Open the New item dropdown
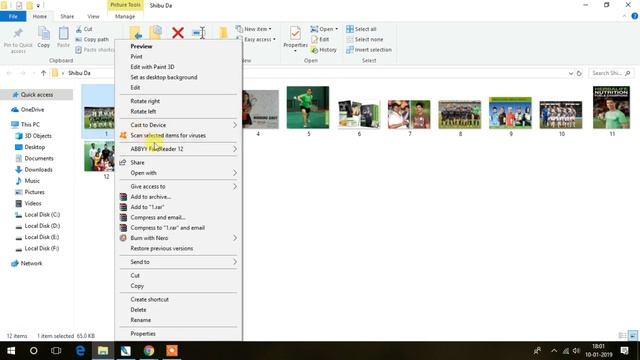The image size is (640, 360). tap(254, 29)
